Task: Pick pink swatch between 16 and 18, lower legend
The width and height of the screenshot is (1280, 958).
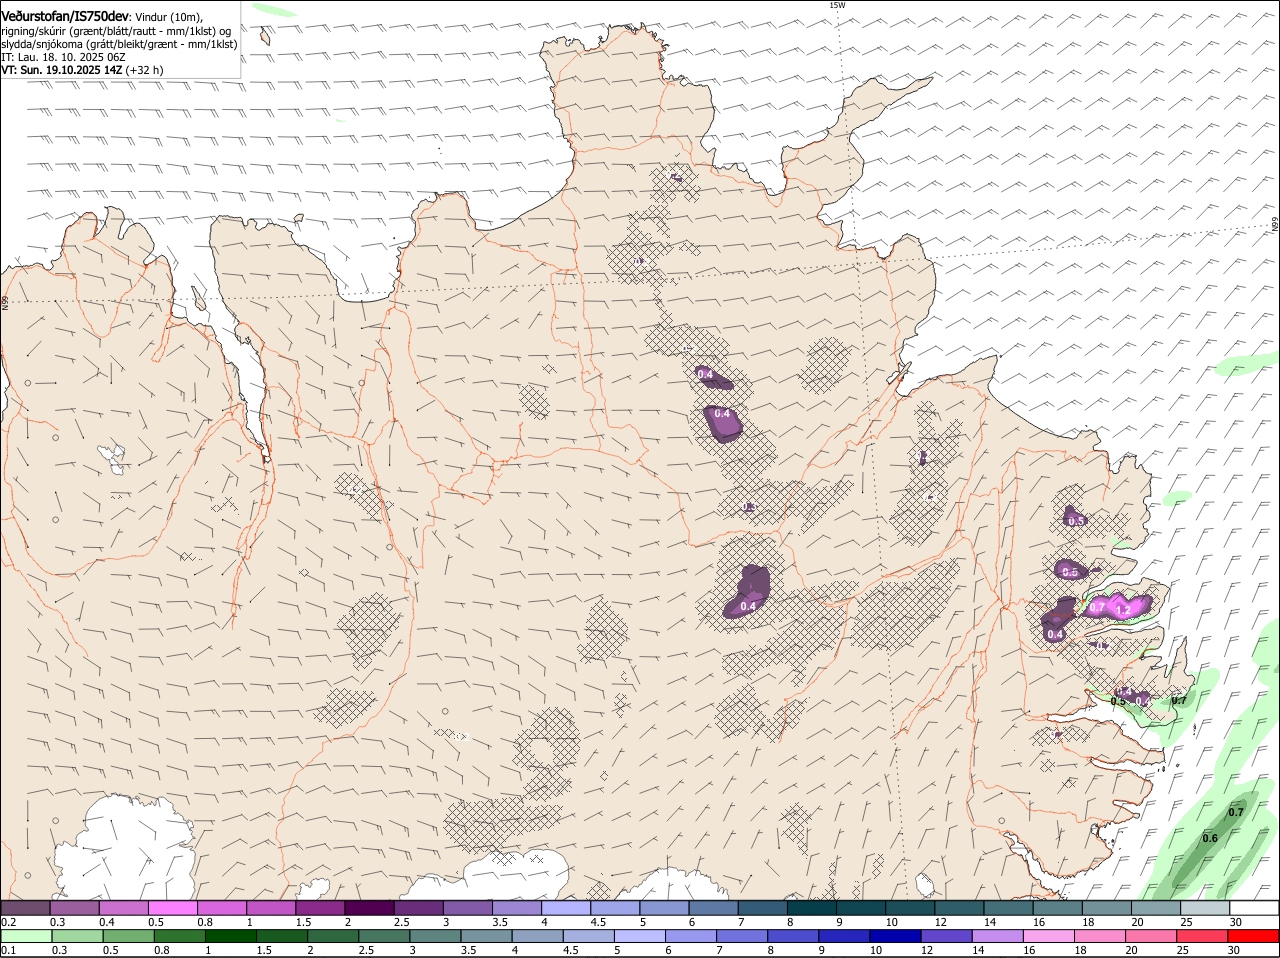Action: (1048, 936)
